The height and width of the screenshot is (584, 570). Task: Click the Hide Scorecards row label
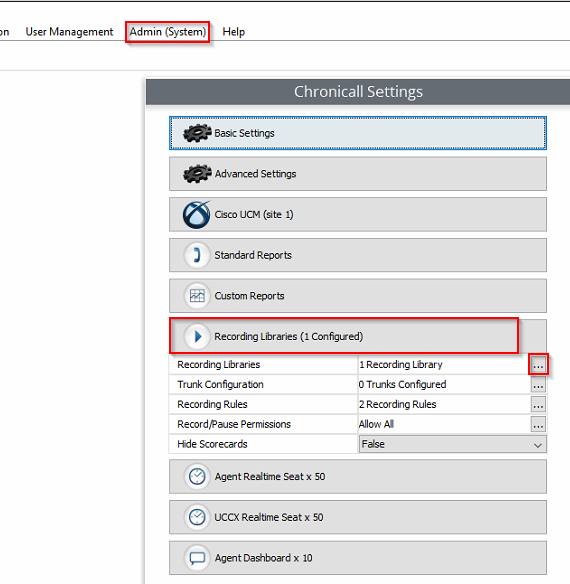click(212, 444)
